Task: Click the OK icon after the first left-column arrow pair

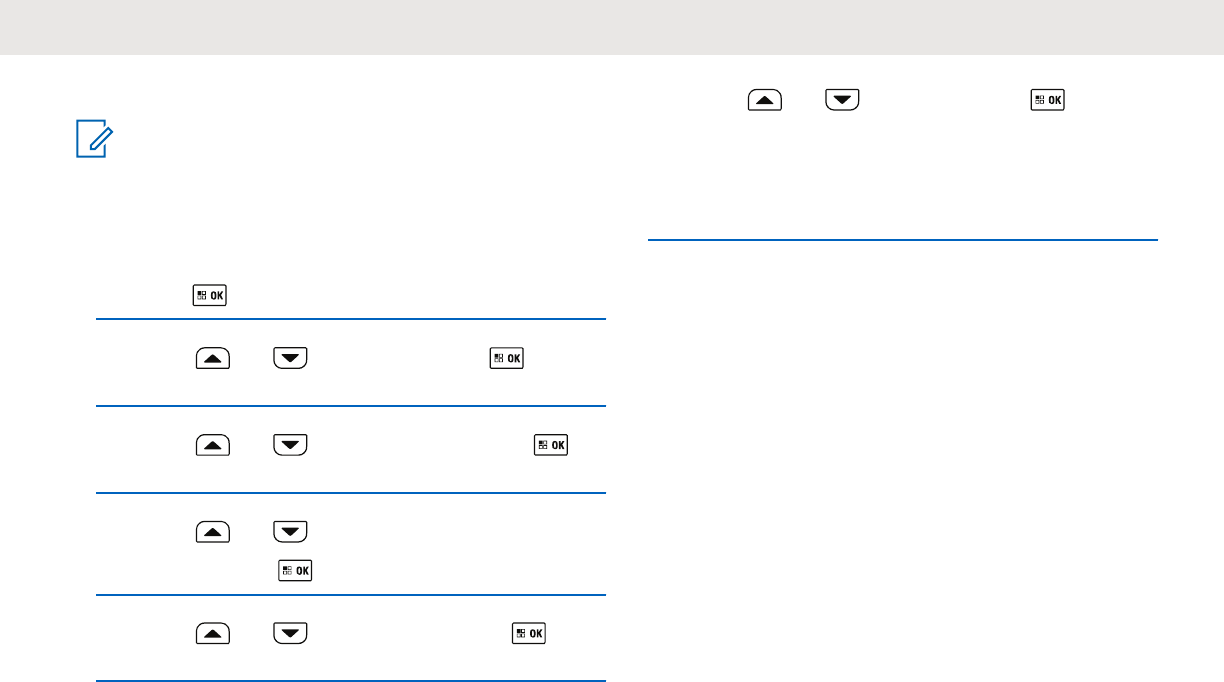Action: 505,358
